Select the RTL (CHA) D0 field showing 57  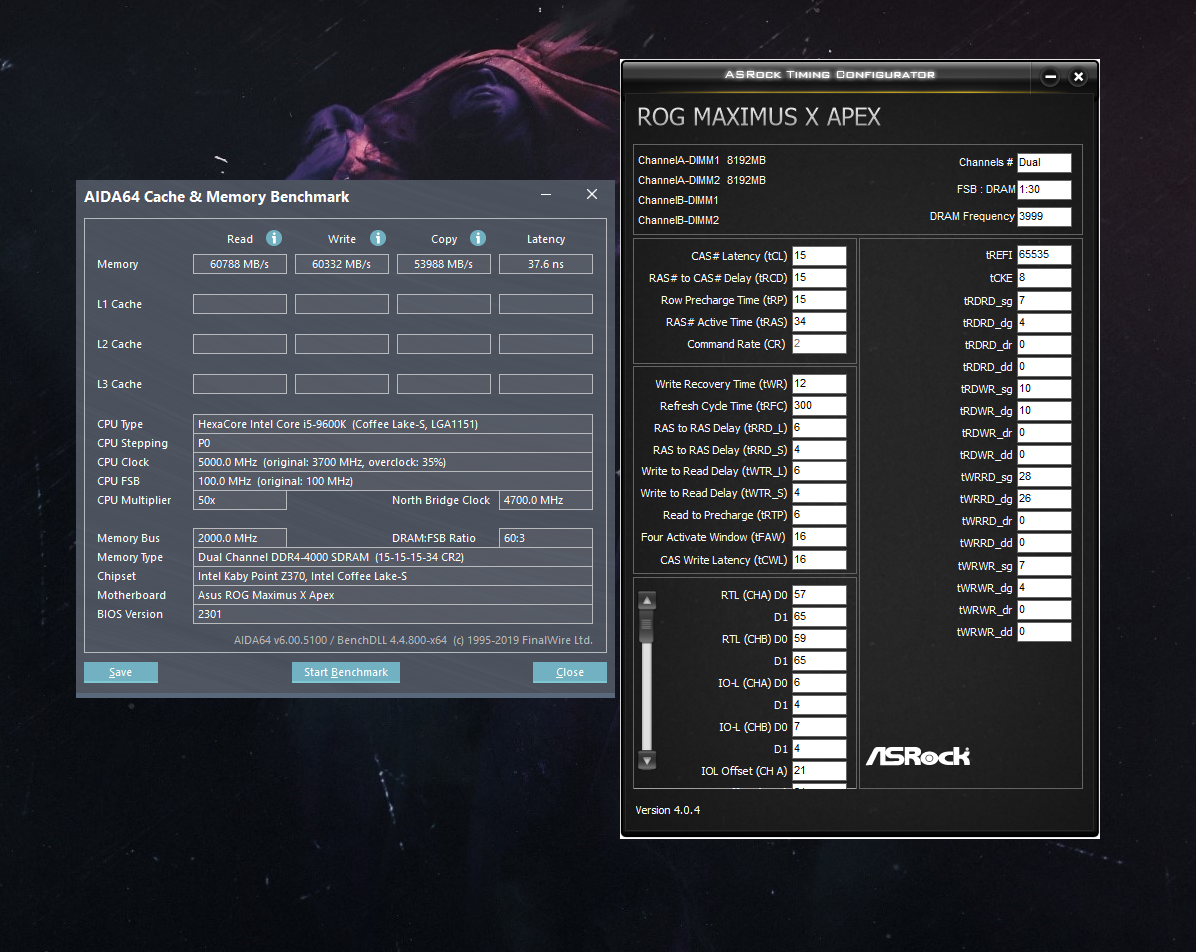click(x=819, y=595)
